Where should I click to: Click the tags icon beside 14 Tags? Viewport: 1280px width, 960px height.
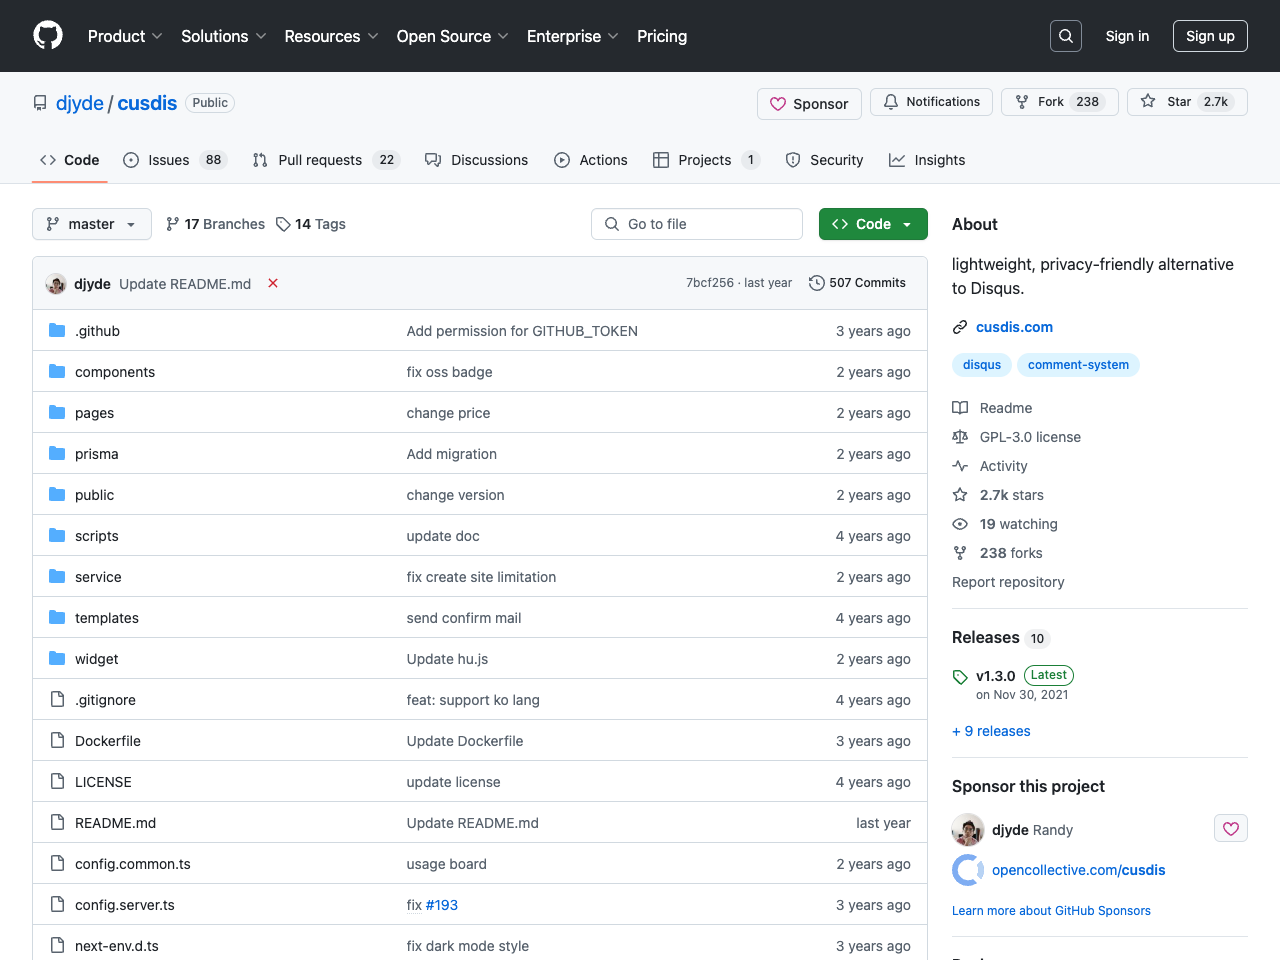point(283,224)
